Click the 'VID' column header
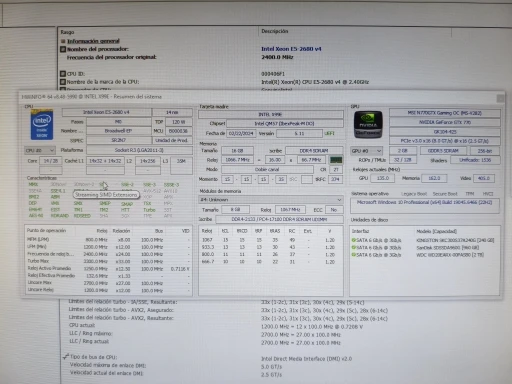Viewport: 512px width, 384px height. pos(186,231)
